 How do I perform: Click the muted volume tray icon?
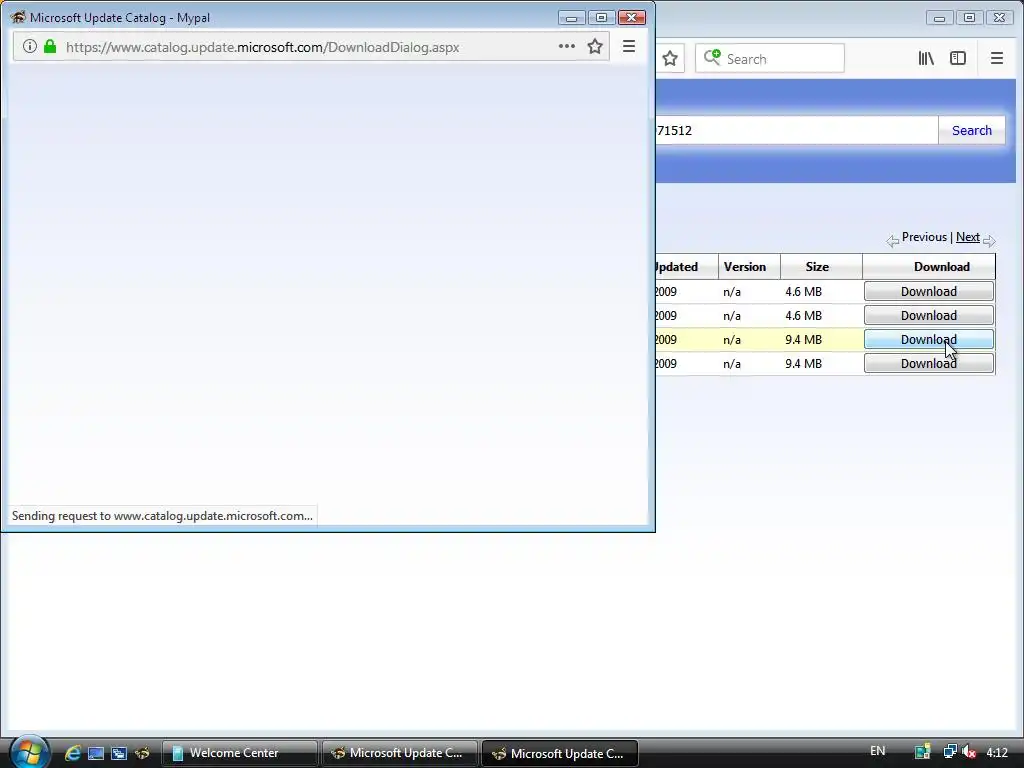point(969,752)
